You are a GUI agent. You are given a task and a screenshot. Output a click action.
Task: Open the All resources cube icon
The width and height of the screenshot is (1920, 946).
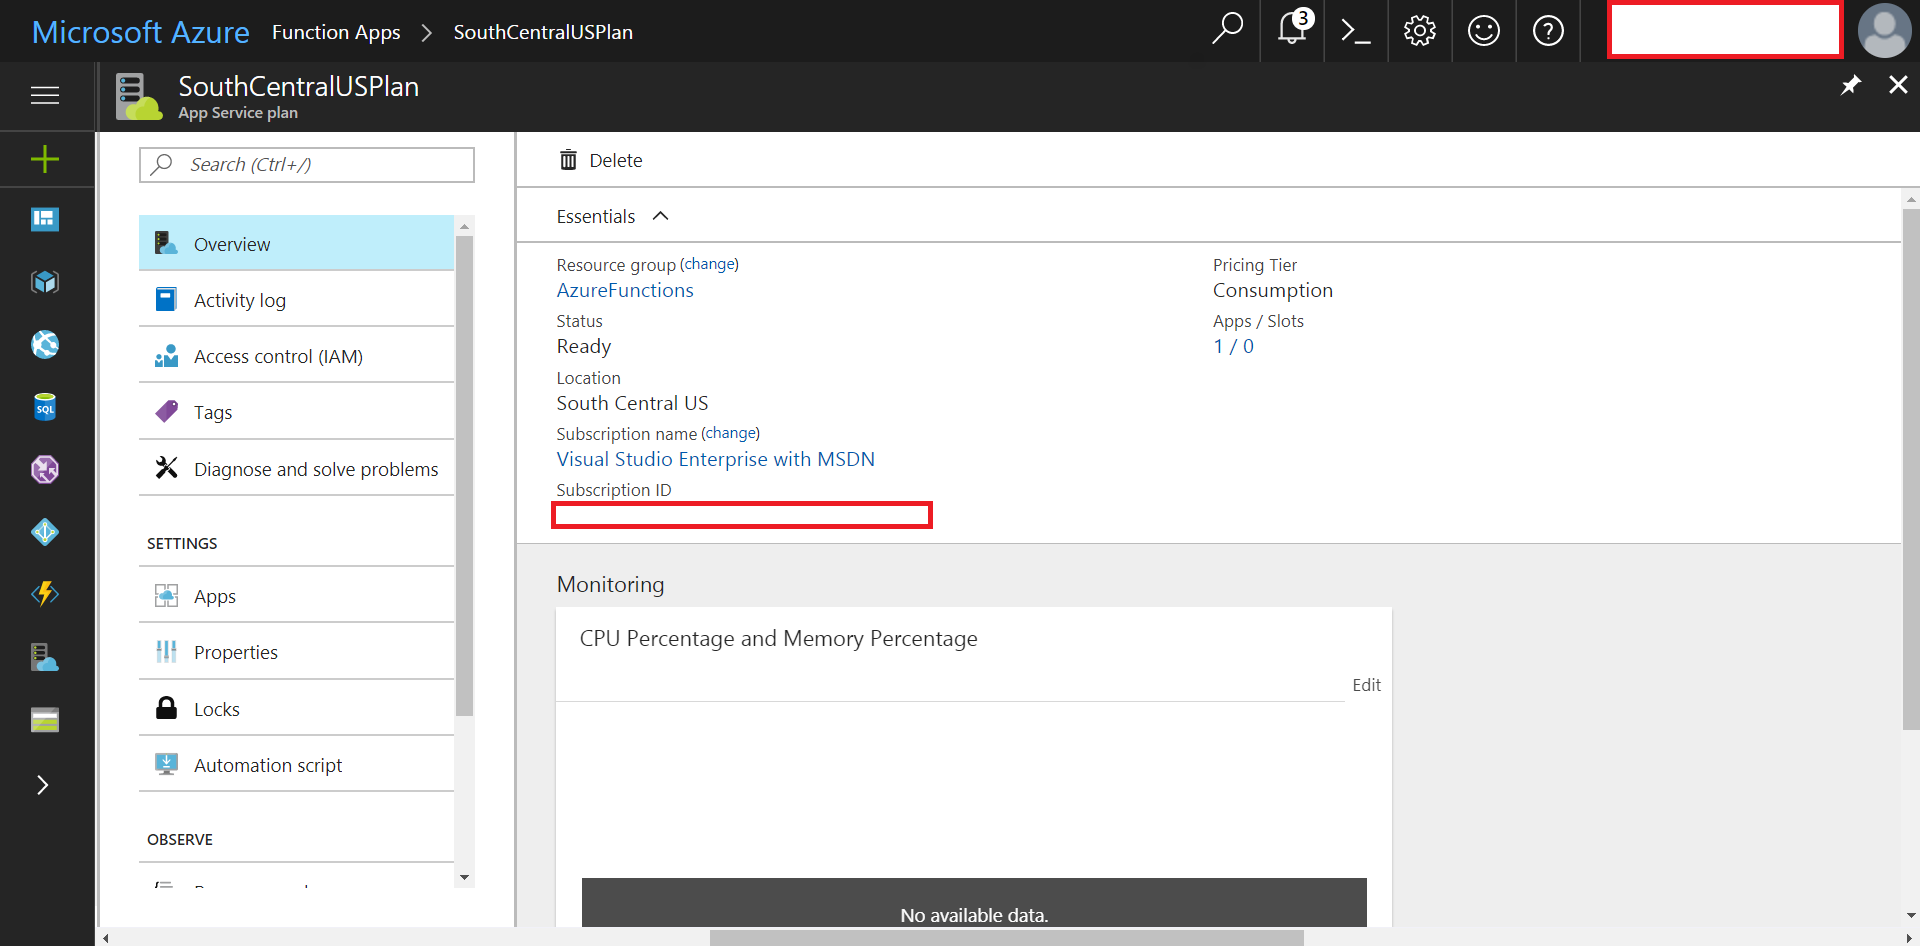point(45,282)
